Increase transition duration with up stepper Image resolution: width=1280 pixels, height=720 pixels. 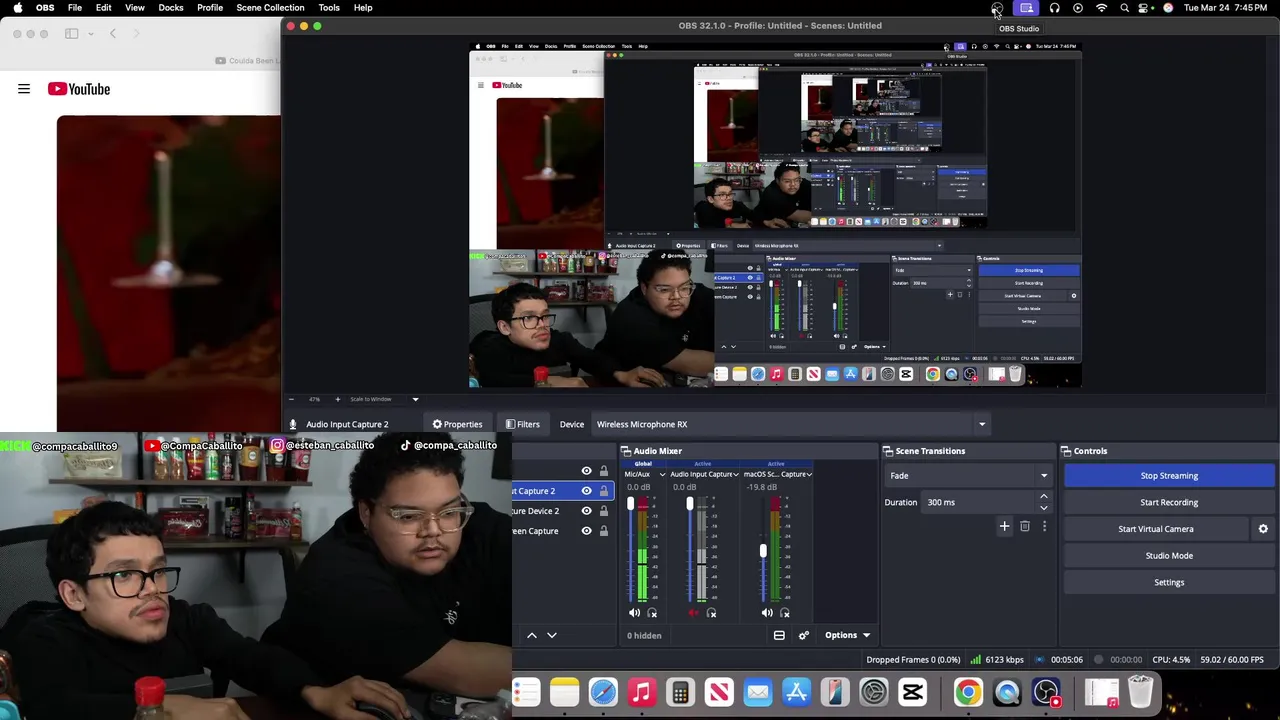(x=1044, y=497)
